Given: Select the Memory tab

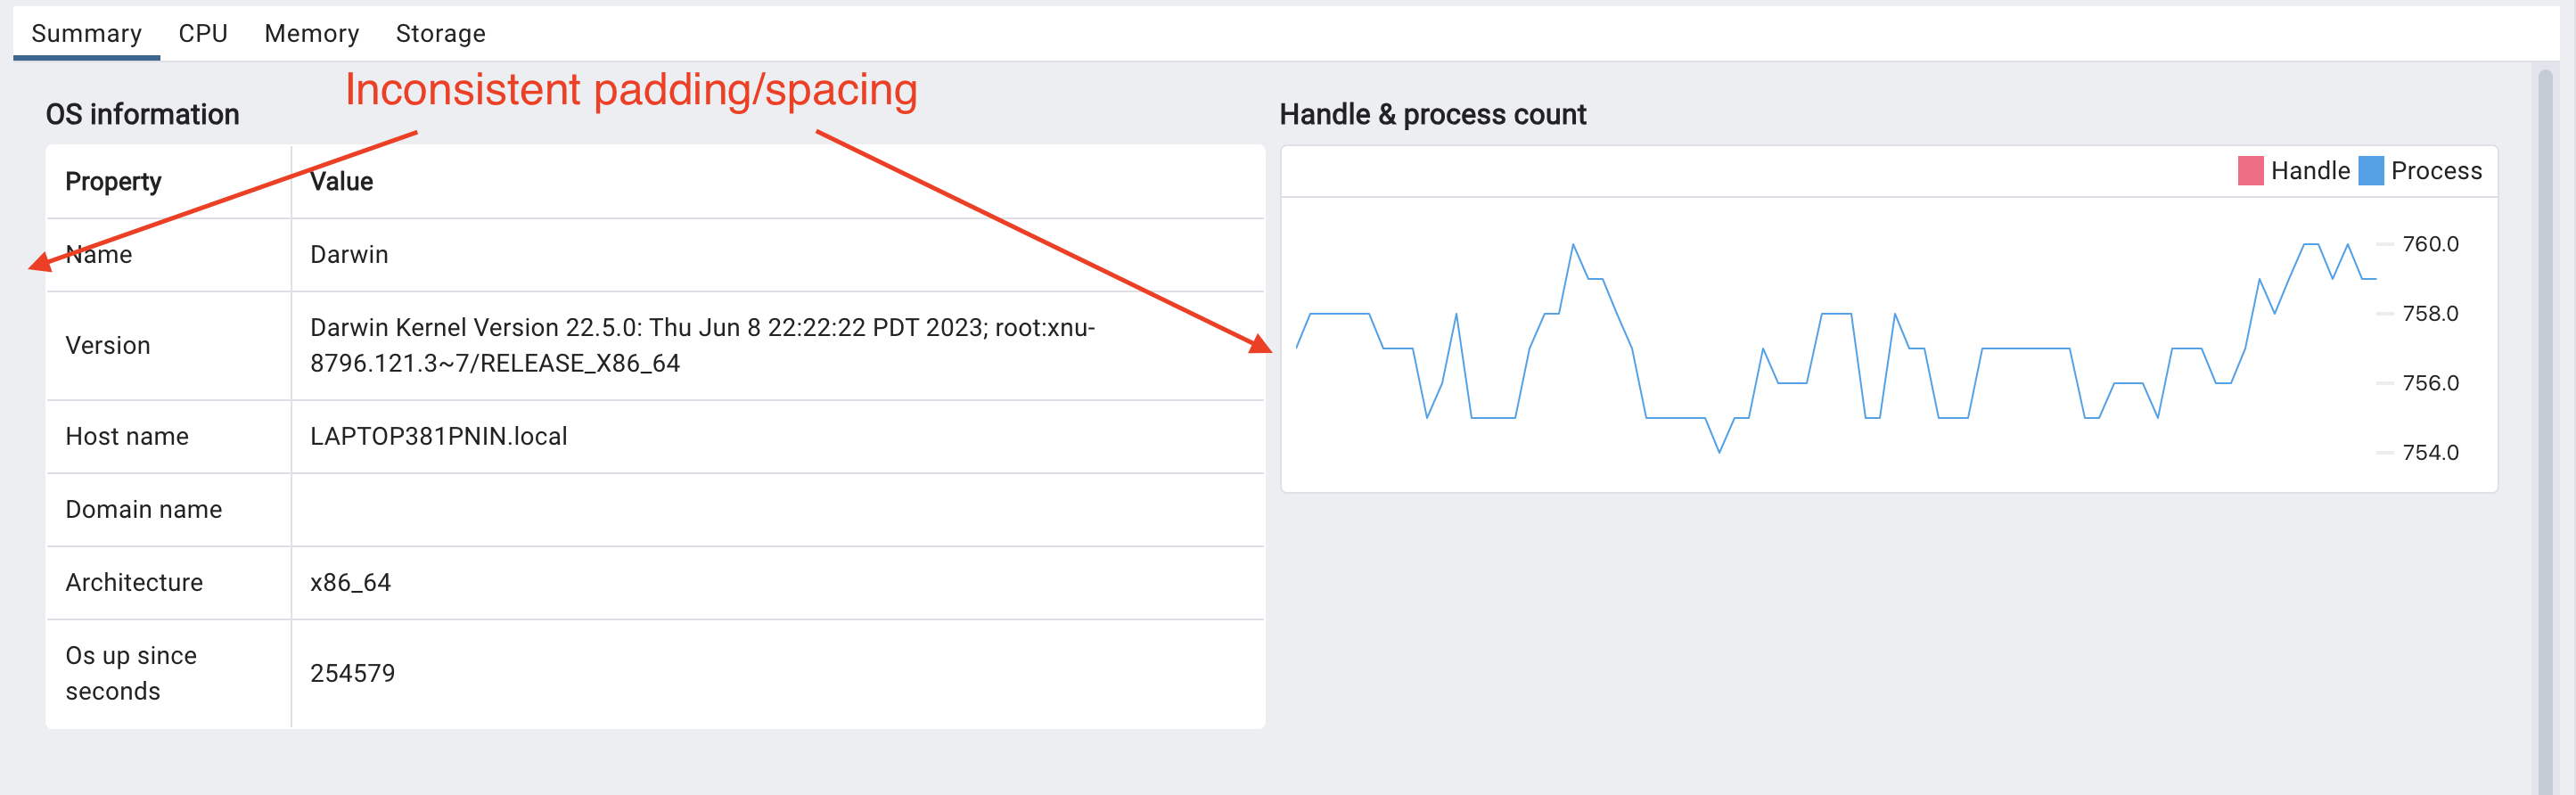Looking at the screenshot, I should [311, 34].
